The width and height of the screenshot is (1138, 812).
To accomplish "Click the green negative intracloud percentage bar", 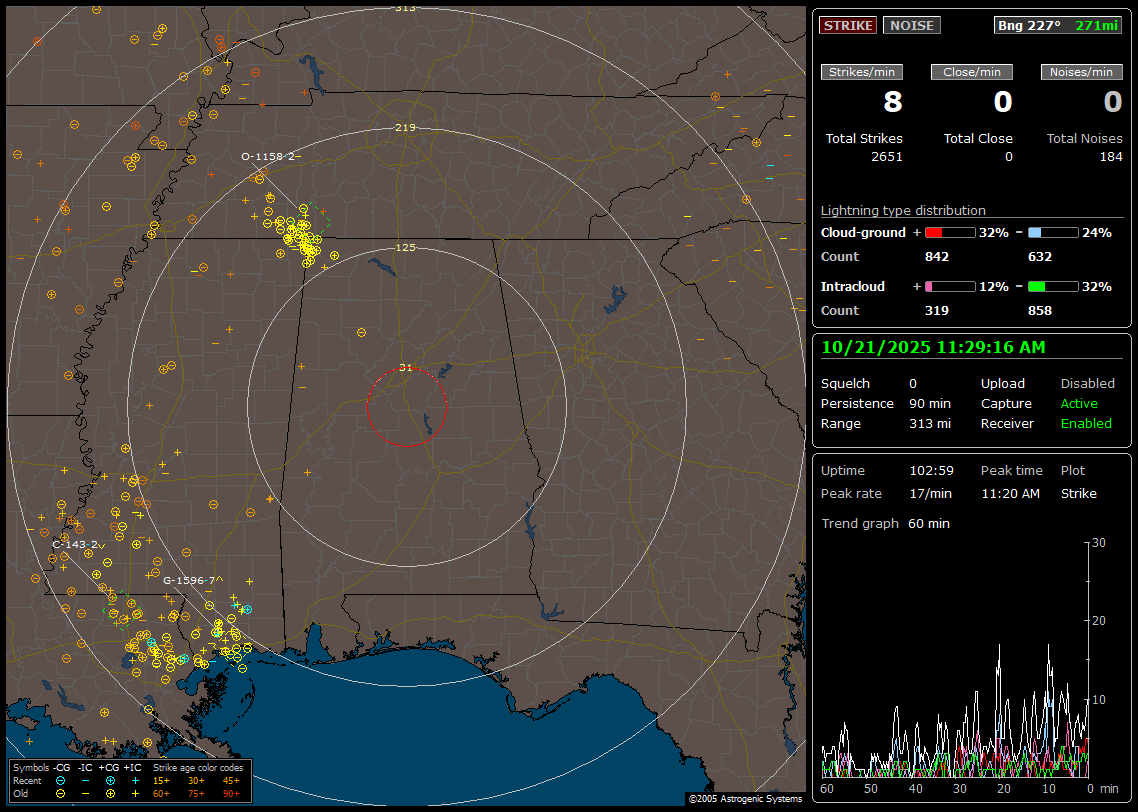I will tap(1053, 286).
